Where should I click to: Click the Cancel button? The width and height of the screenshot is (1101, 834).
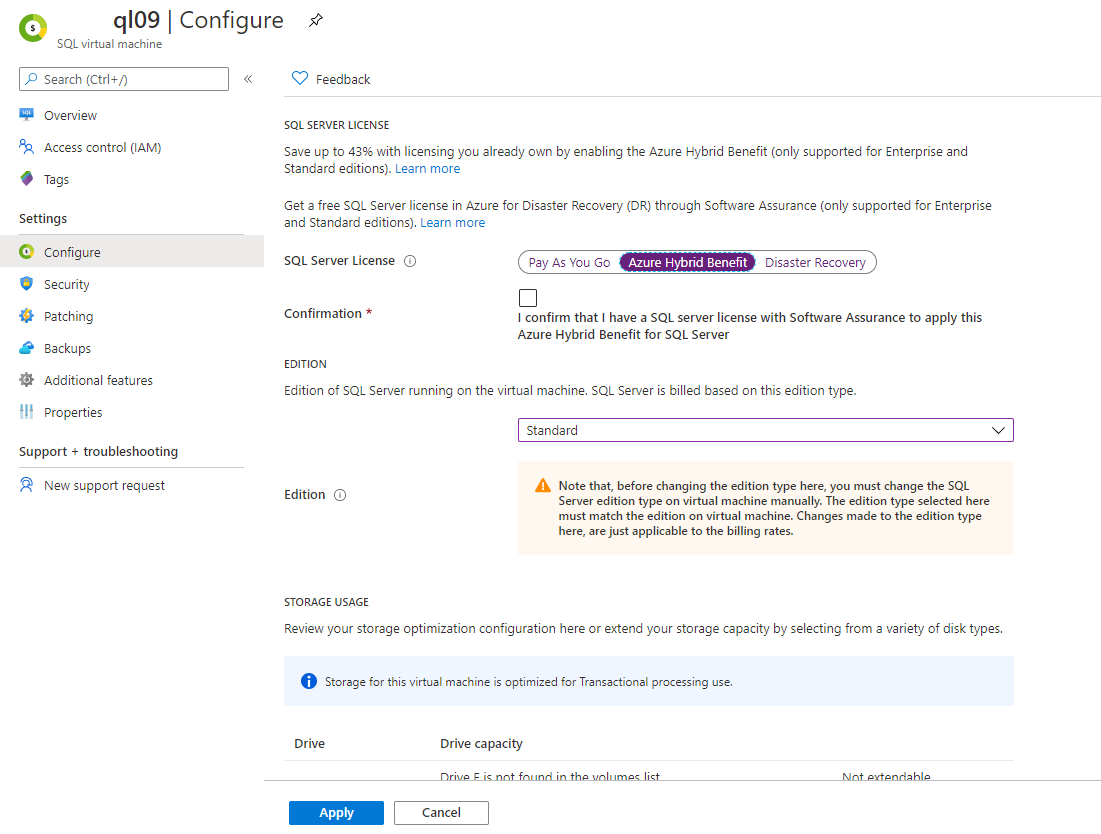tap(441, 812)
